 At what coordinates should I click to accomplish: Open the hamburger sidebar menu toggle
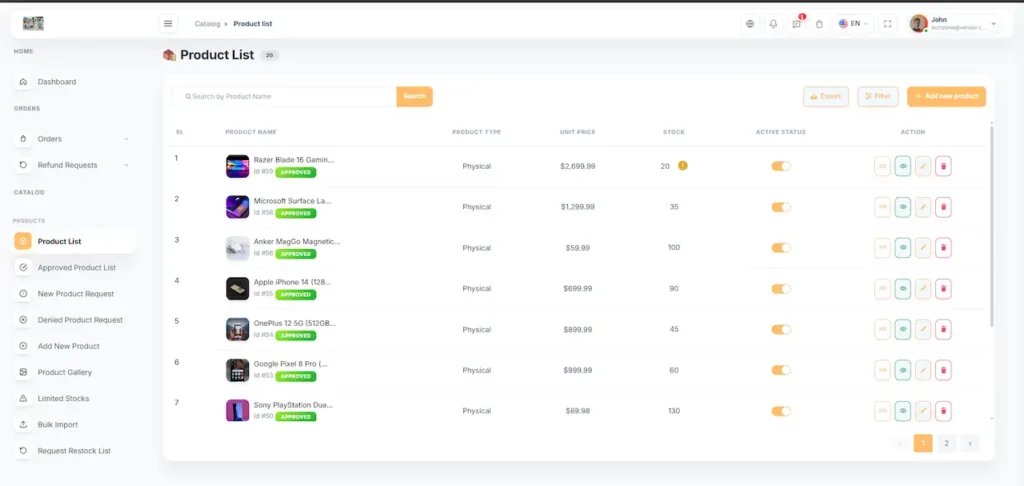tap(168, 24)
